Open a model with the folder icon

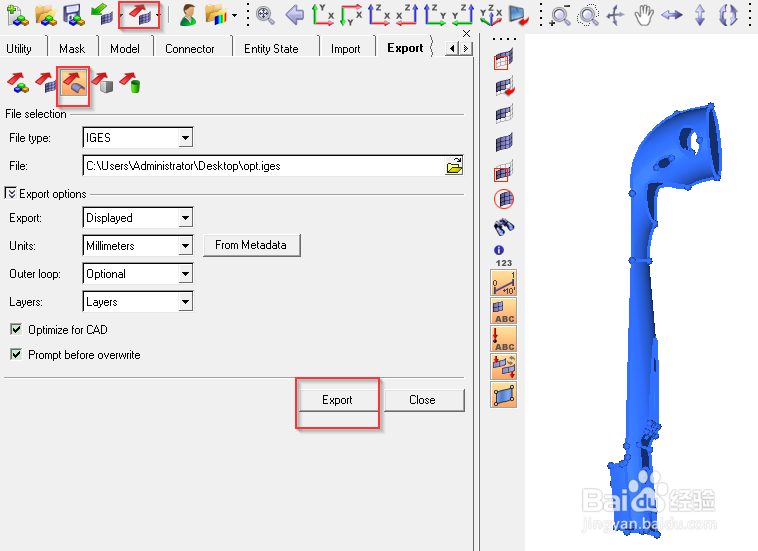(46, 15)
